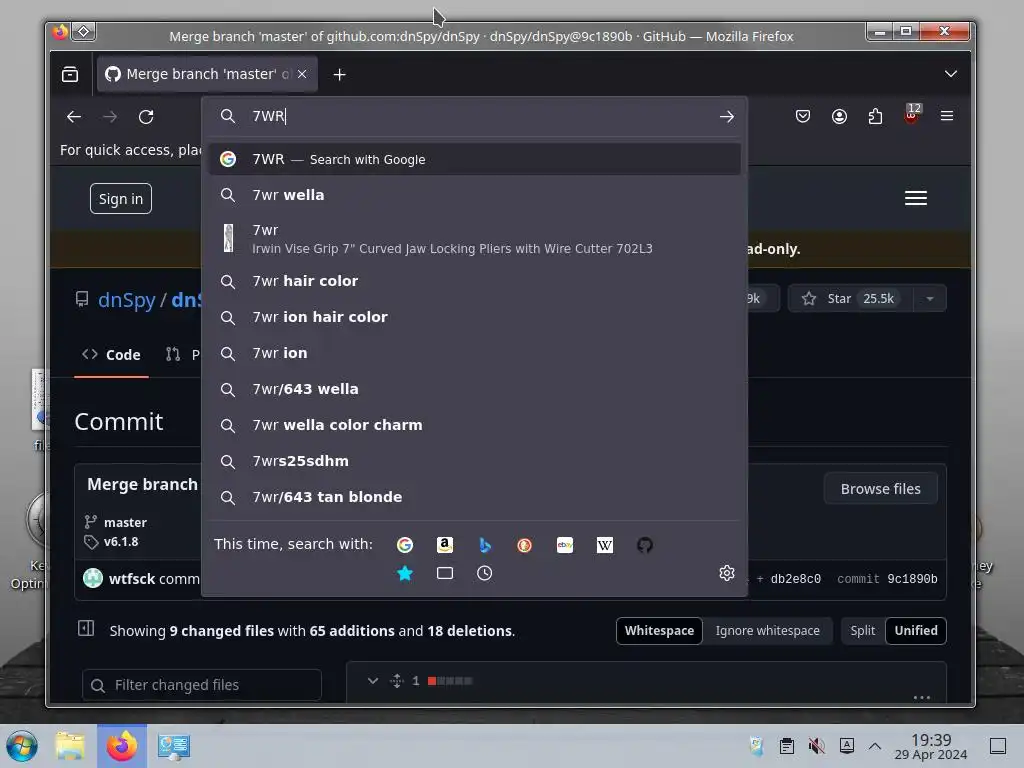This screenshot has width=1024, height=768.
Task: Select the '7wr ion' suggestion
Action: [x=475, y=353]
